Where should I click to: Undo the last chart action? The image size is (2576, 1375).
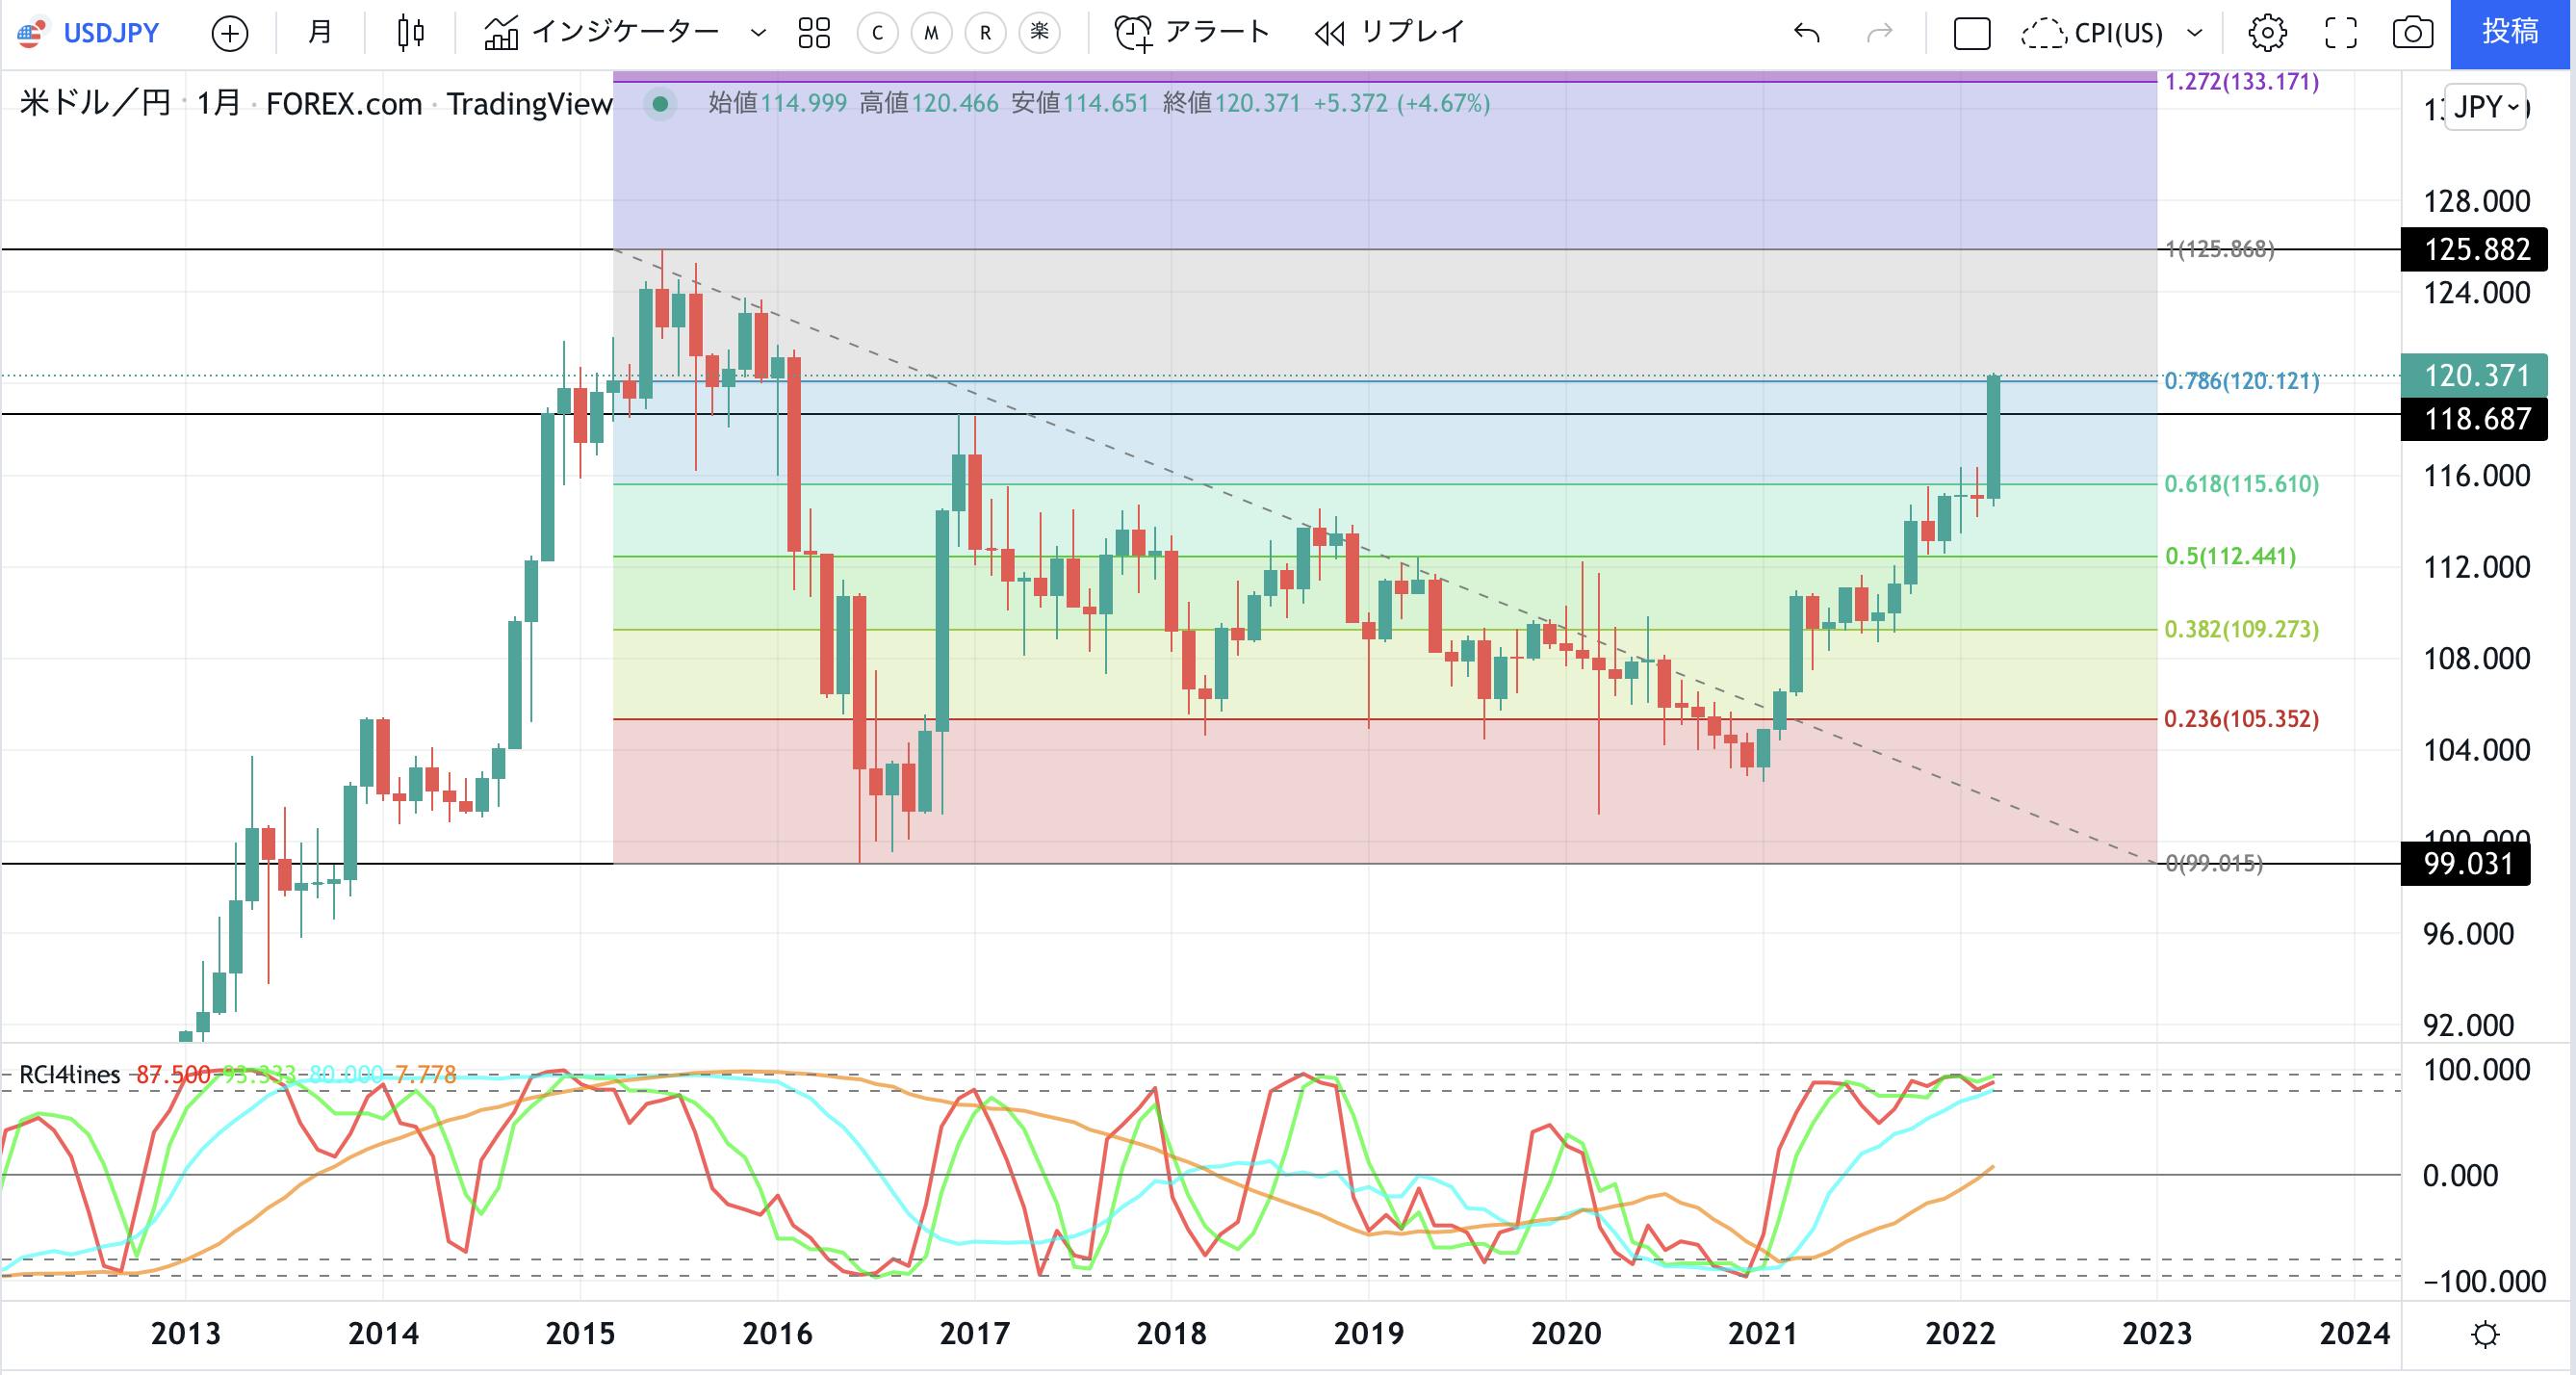[1807, 33]
